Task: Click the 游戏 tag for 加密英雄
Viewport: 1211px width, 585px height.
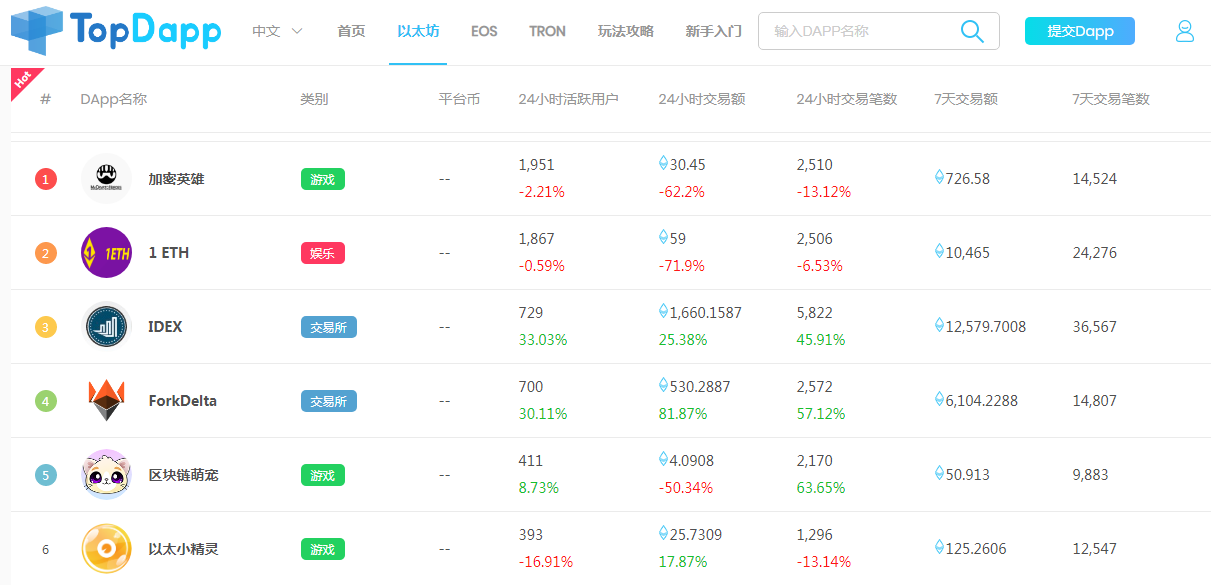Action: (x=322, y=179)
